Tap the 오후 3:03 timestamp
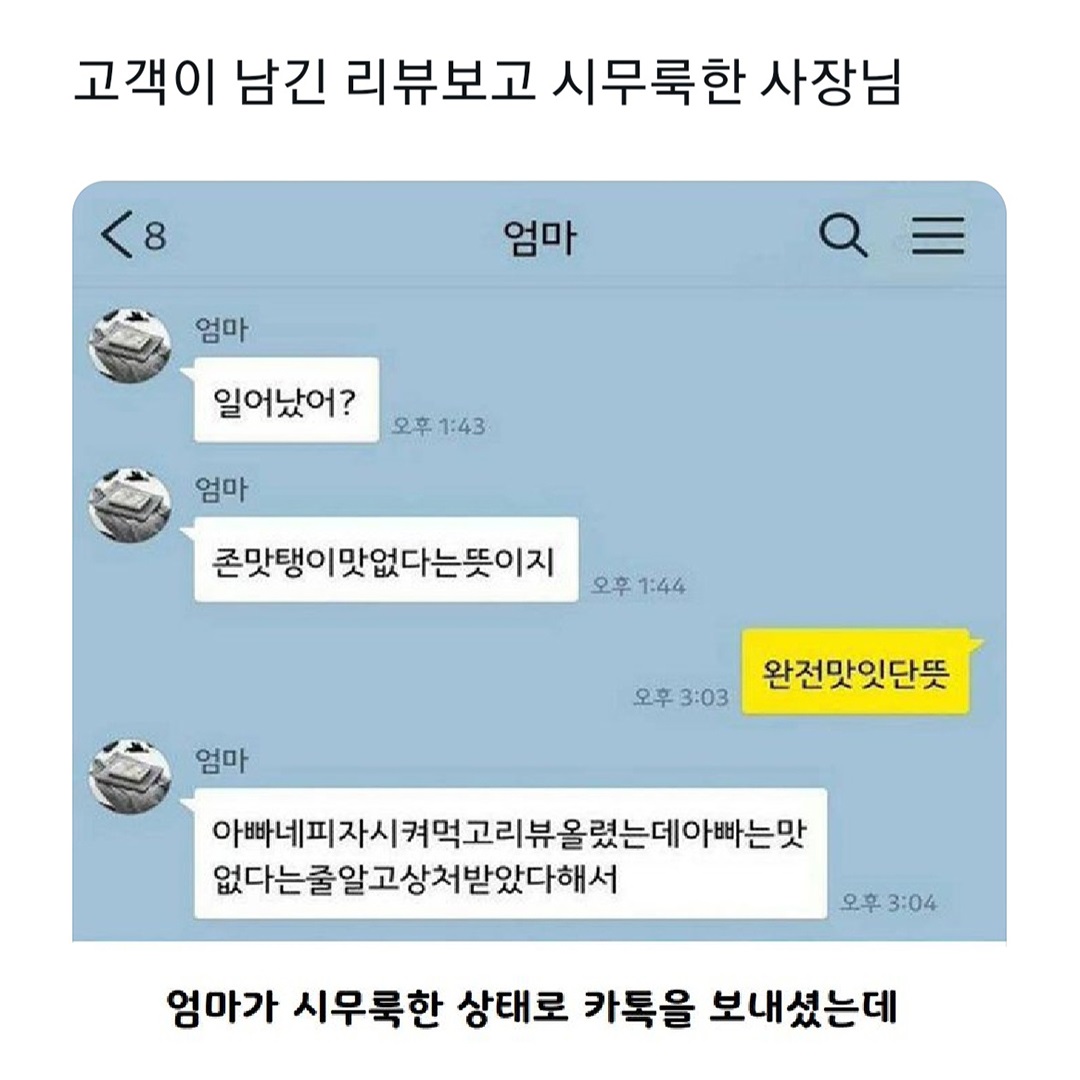1080x1080 pixels. tap(681, 697)
